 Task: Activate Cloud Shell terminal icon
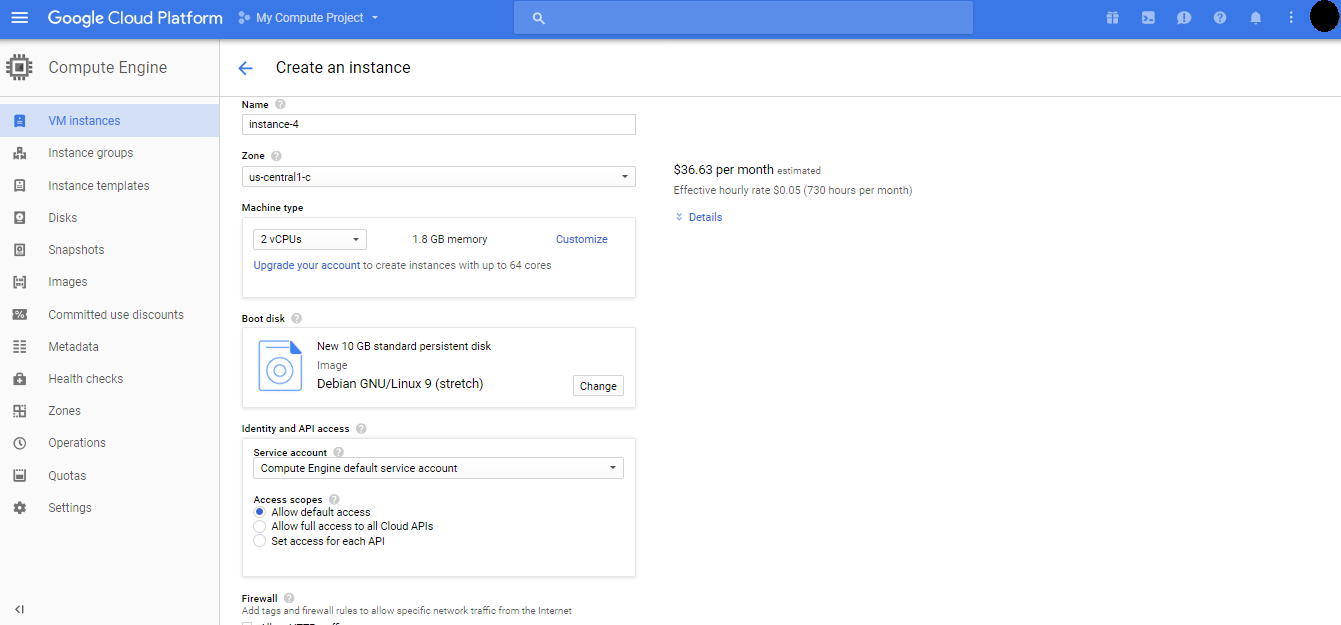point(1148,18)
